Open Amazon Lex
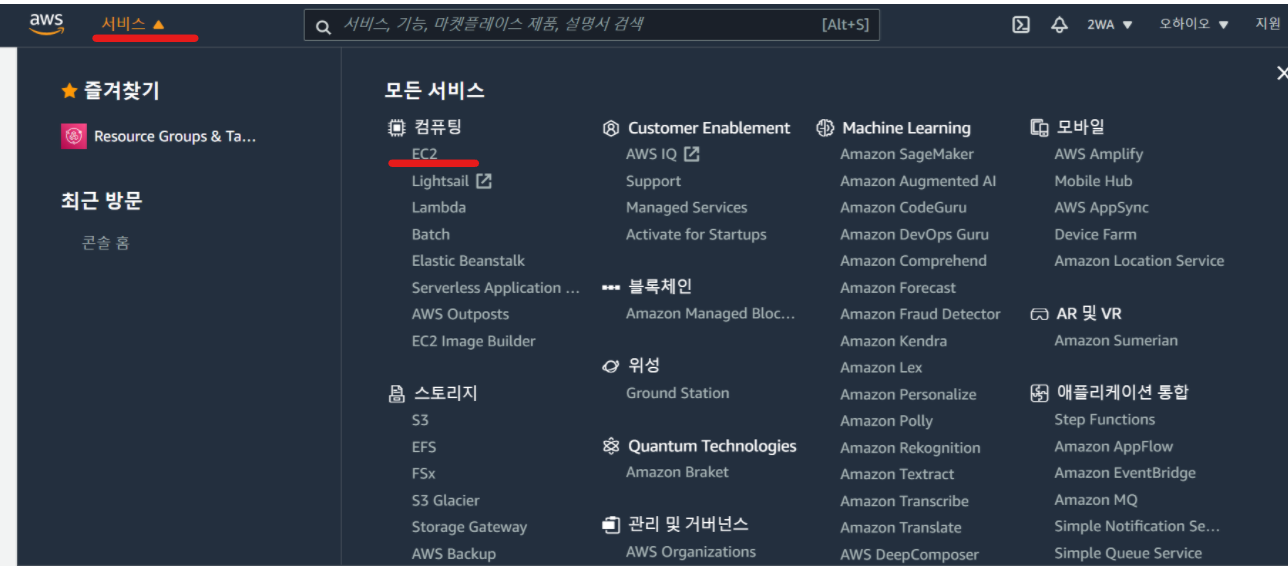The height and width of the screenshot is (568, 1288). (881, 367)
